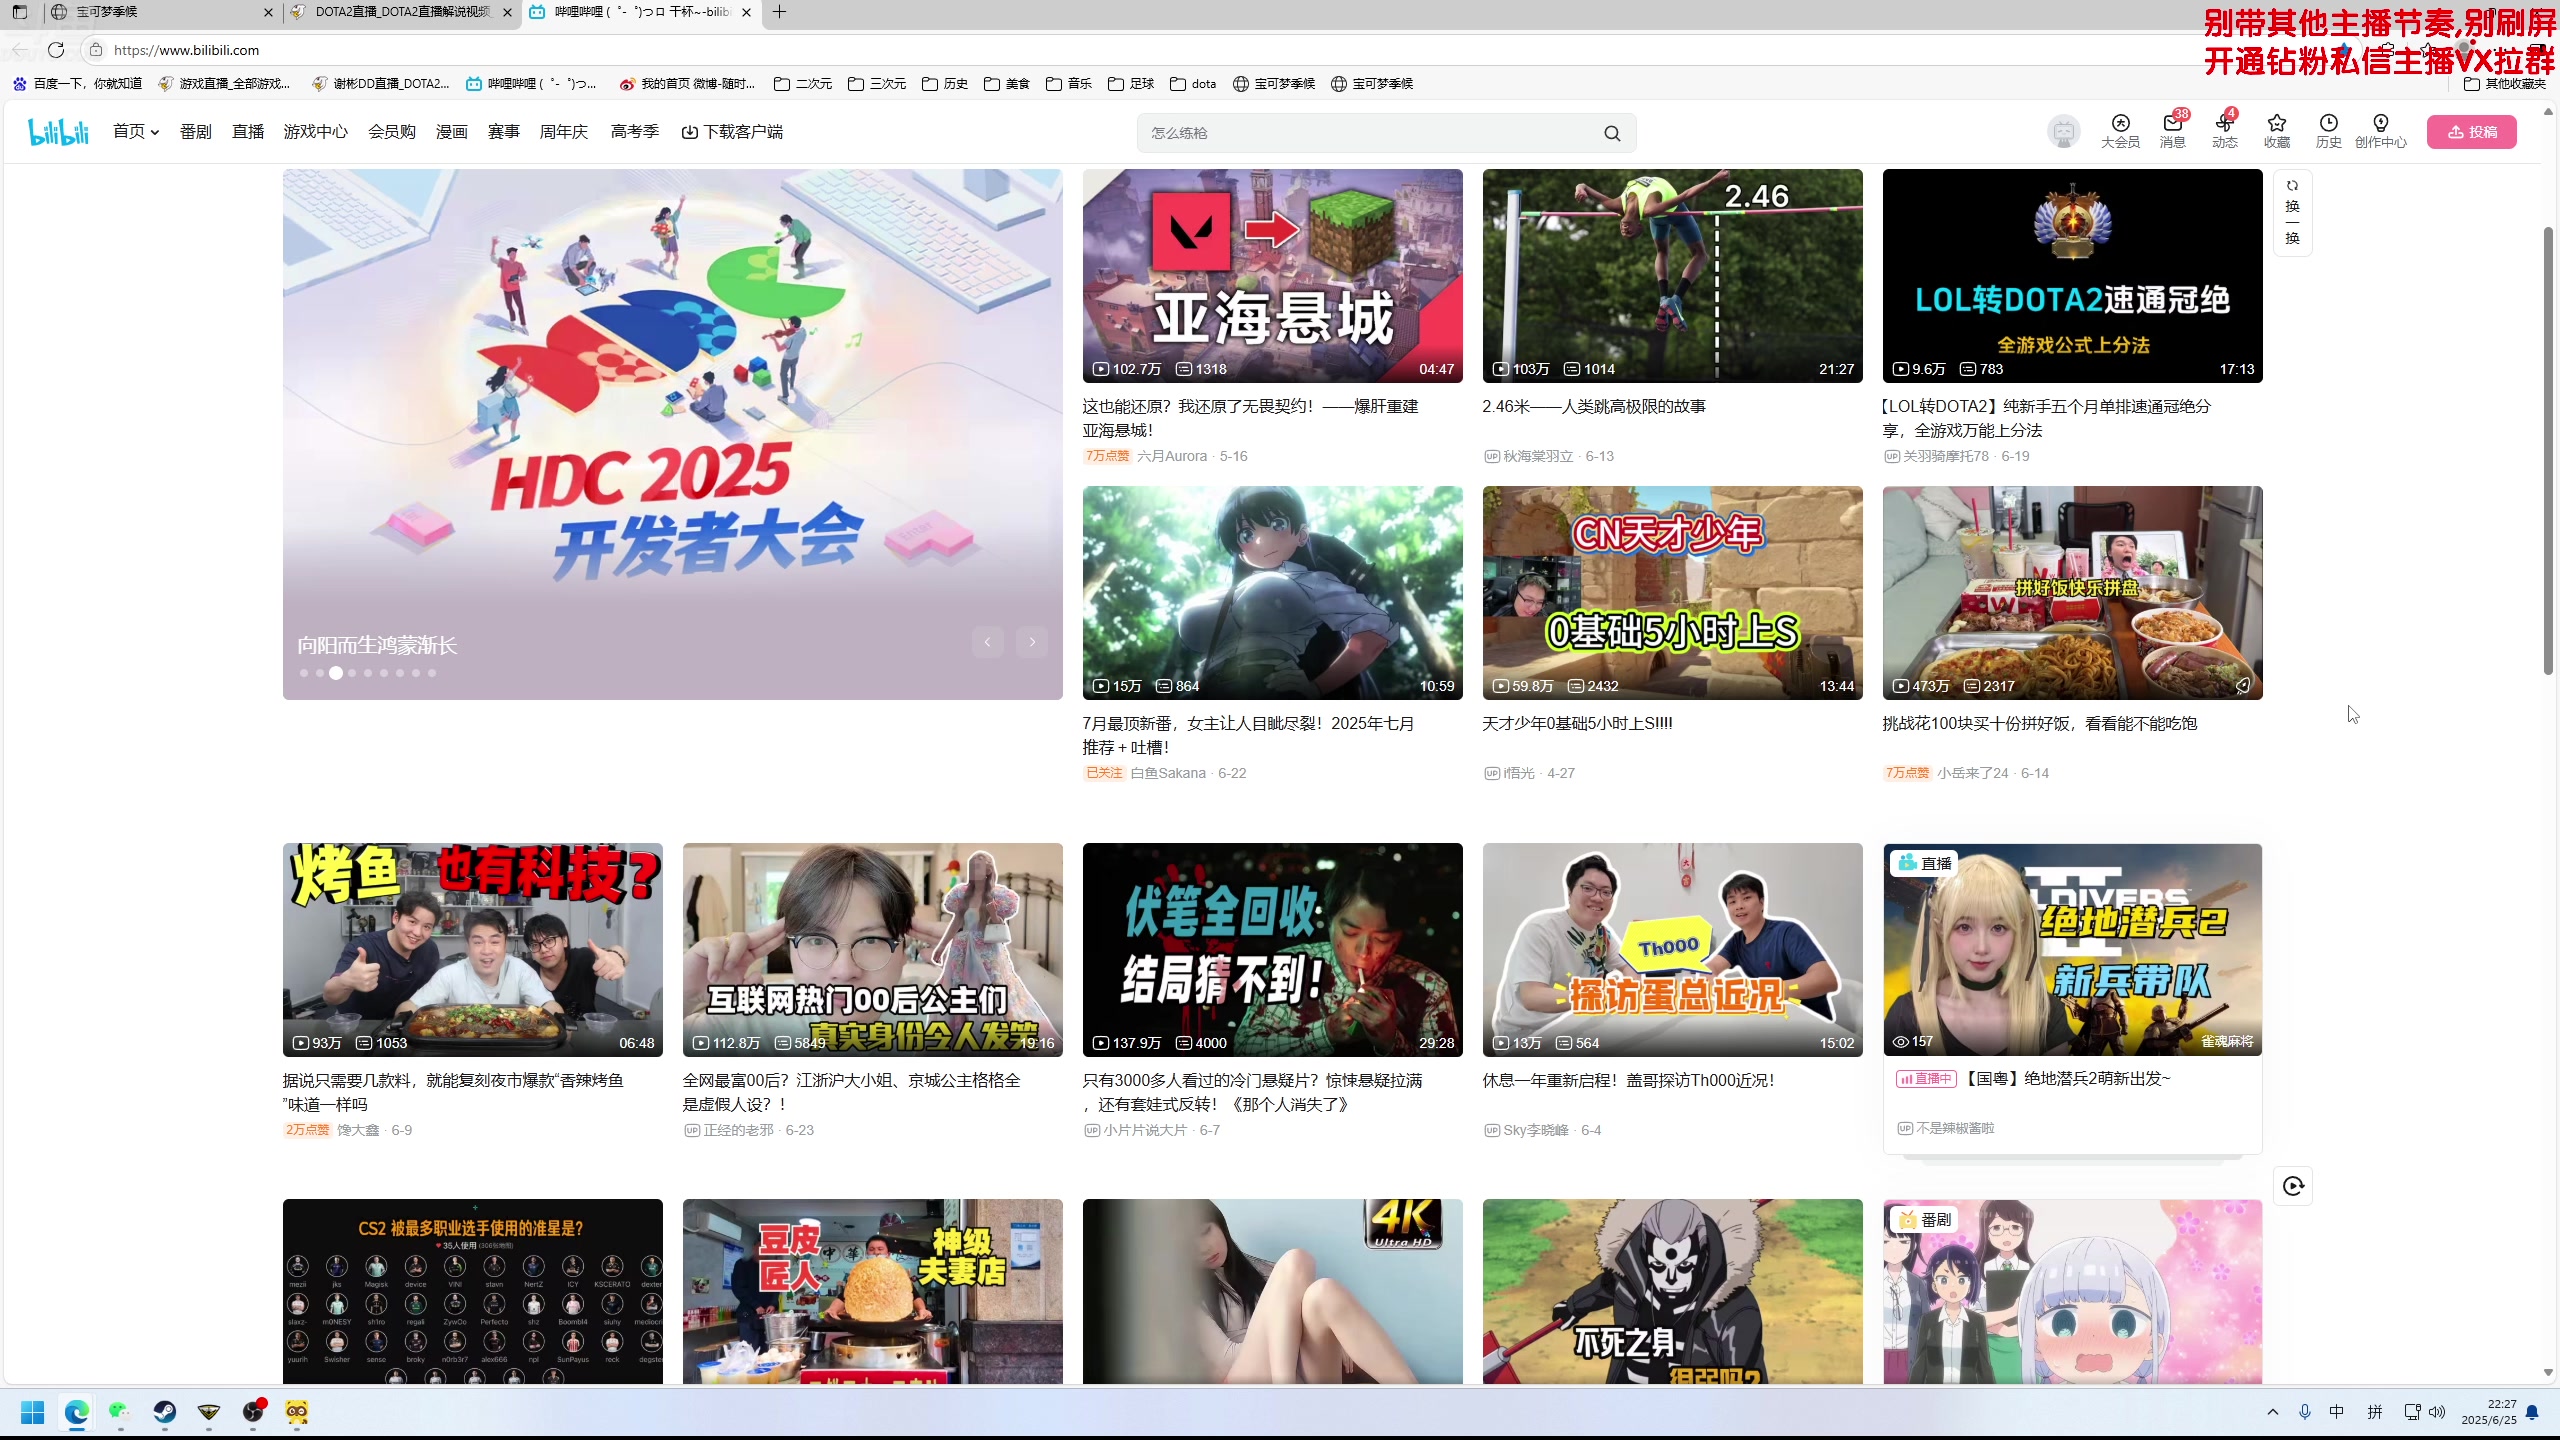Screen dimensions: 2560x1440
Task: Open uploader 白鱼Sakana link
Action: coord(1167,773)
